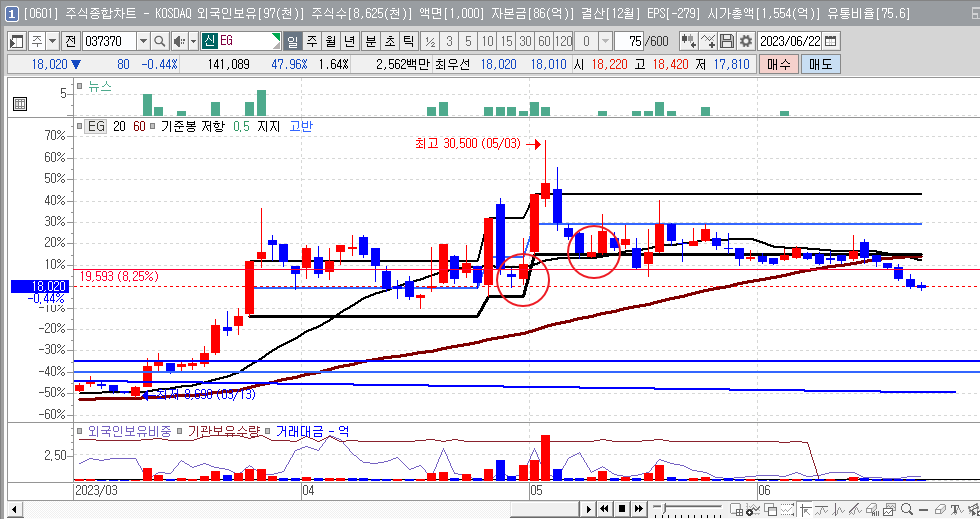This screenshot has height=519, width=980.
Task: Select the 10 interval button
Action: [487, 41]
